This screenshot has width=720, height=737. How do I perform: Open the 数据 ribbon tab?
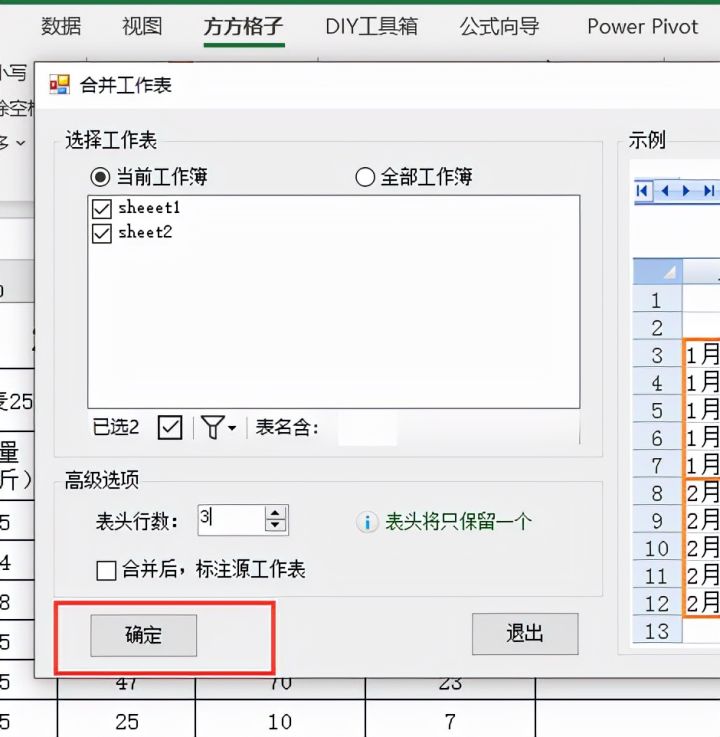tap(61, 26)
